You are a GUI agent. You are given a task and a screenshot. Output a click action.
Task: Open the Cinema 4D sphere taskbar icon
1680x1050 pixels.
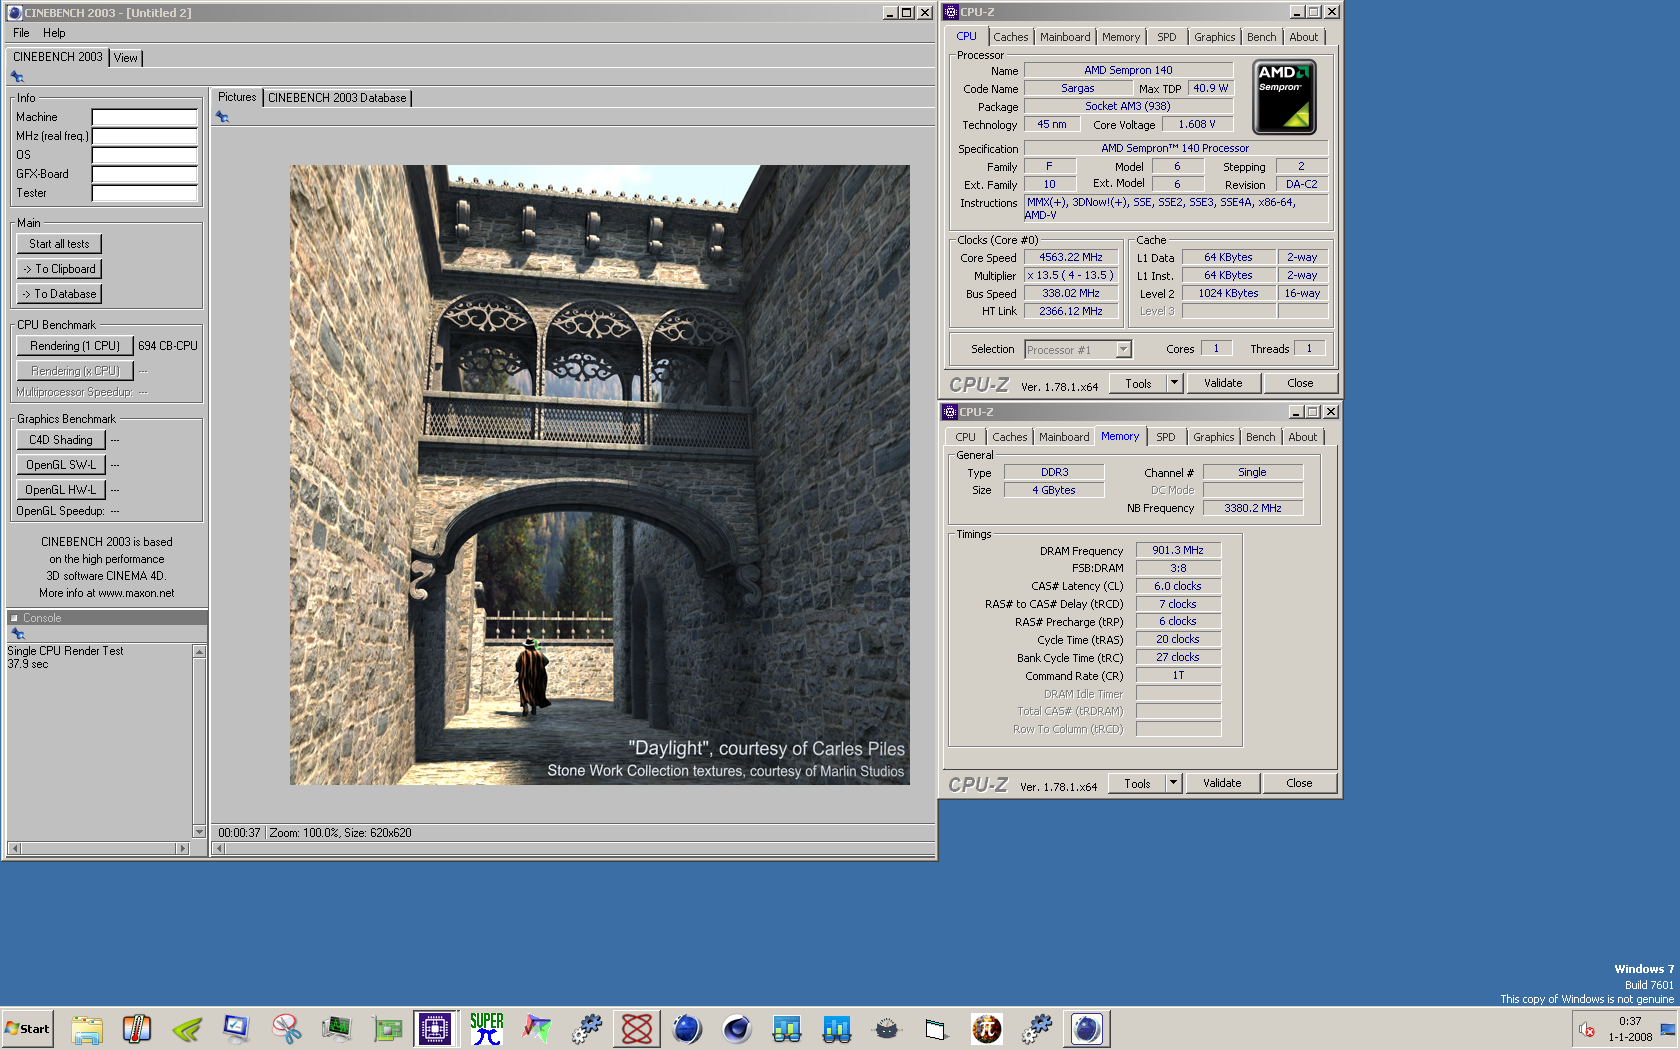coord(737,1028)
